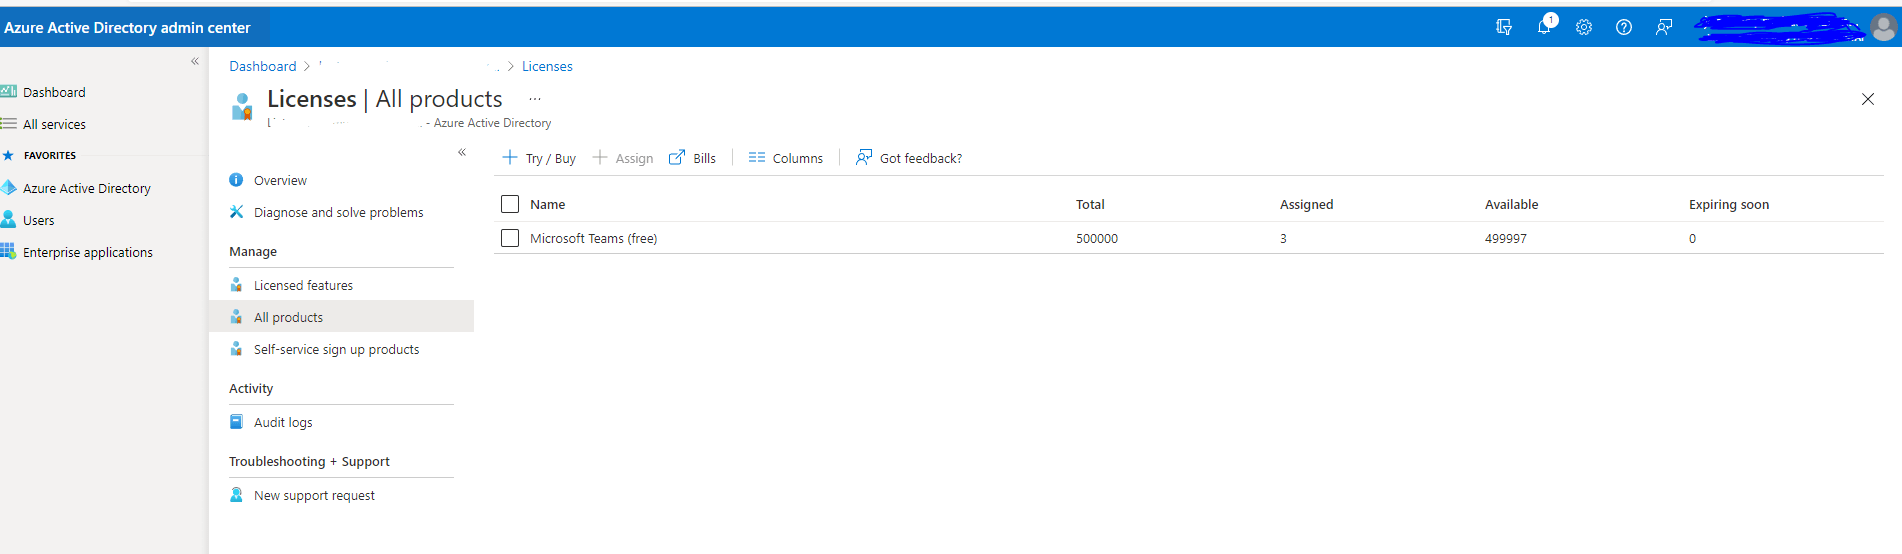Click the Bills external link icon

[677, 157]
